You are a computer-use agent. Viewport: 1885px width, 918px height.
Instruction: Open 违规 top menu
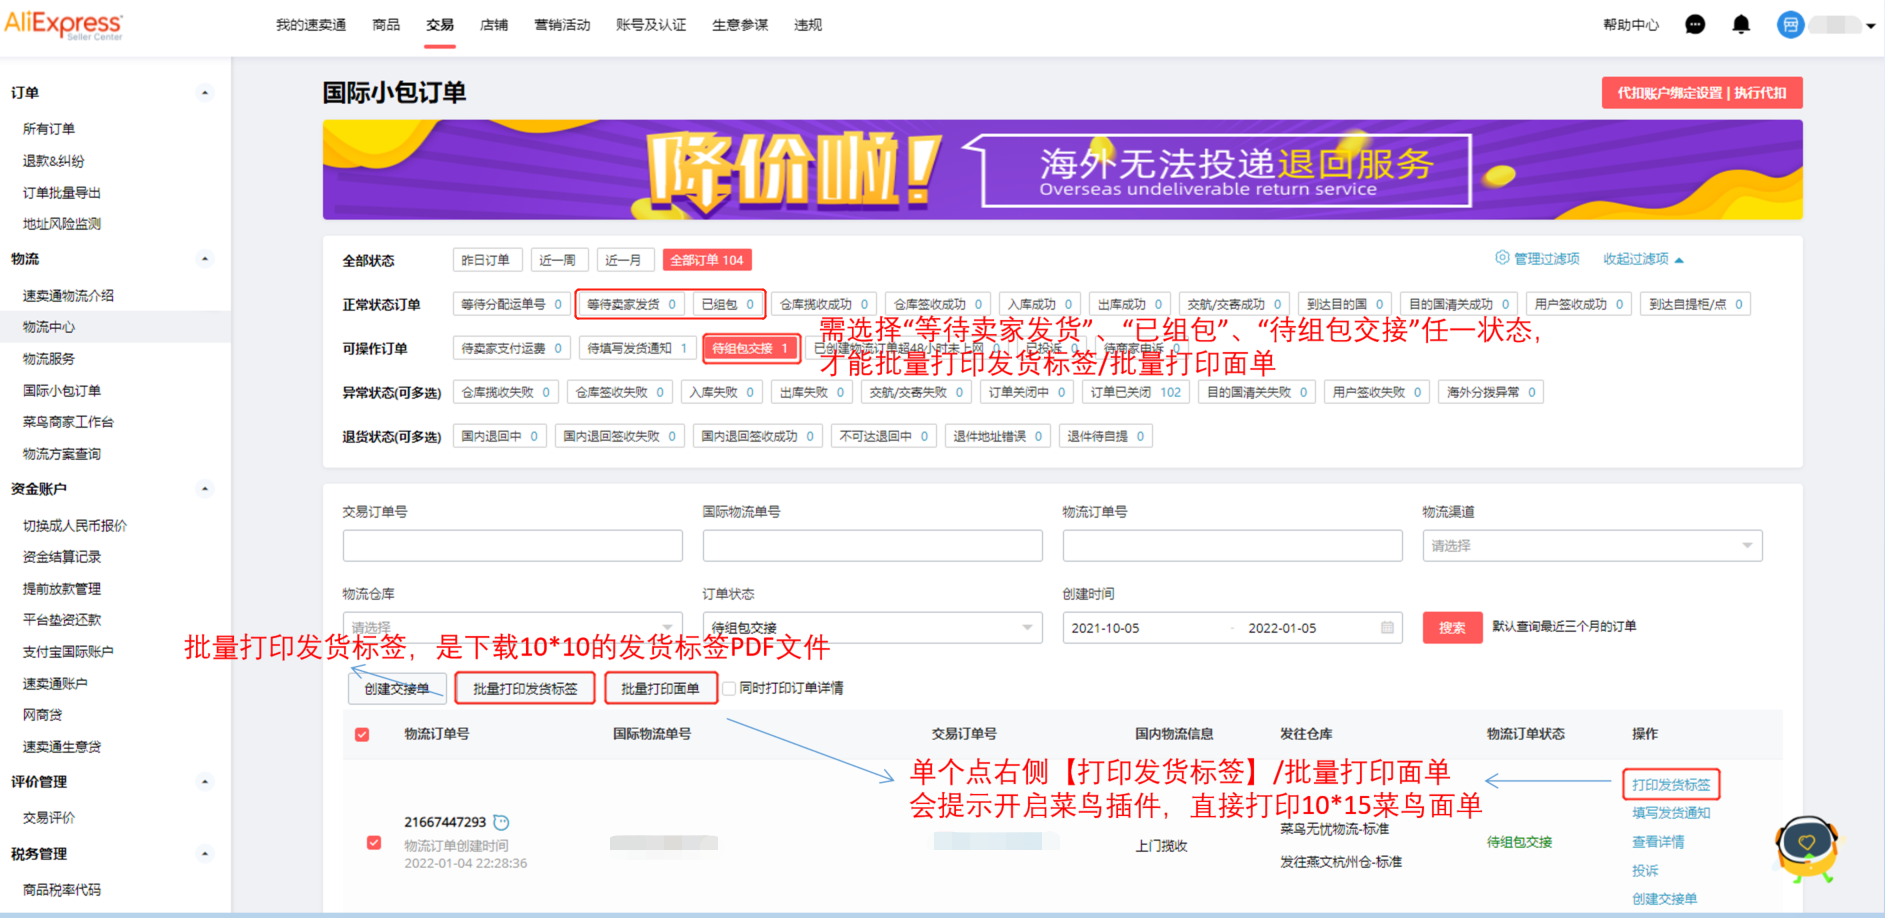coord(808,25)
